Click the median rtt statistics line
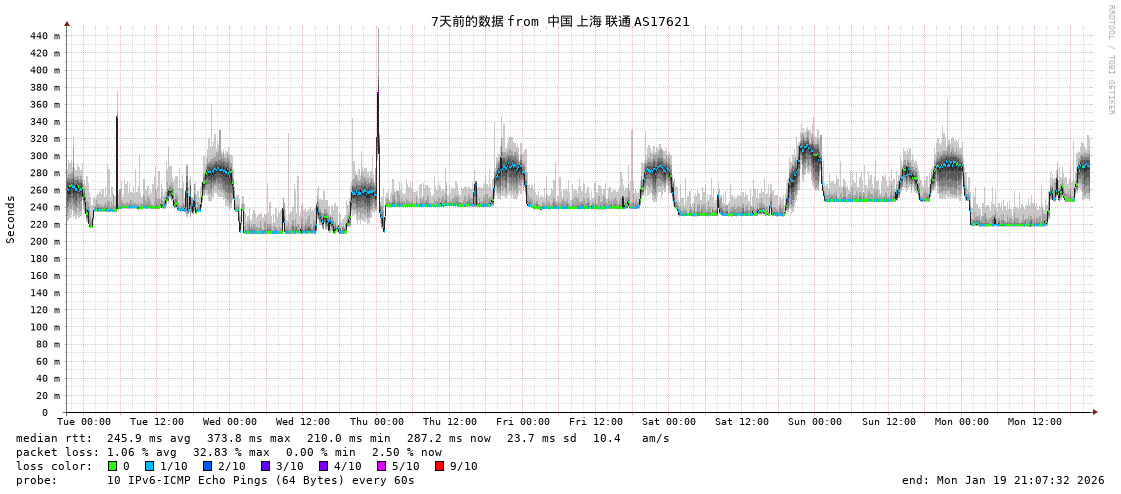The image size is (1121, 494). coord(342,438)
